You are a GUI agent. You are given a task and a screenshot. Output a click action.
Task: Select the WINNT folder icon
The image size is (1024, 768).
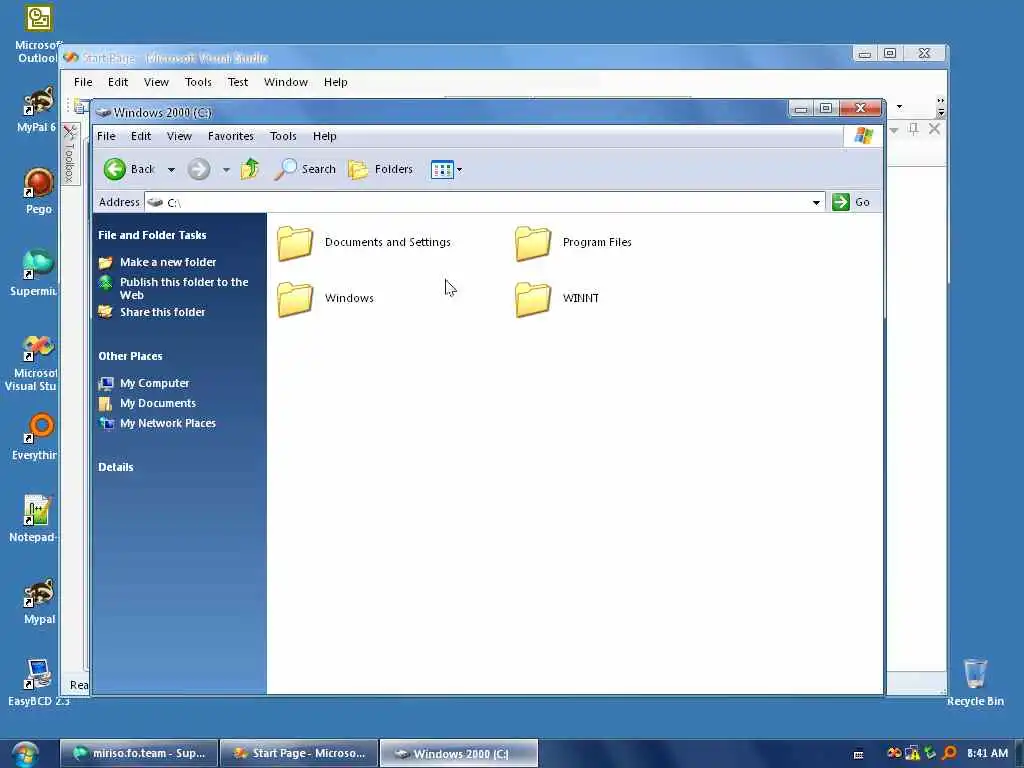[x=533, y=299]
